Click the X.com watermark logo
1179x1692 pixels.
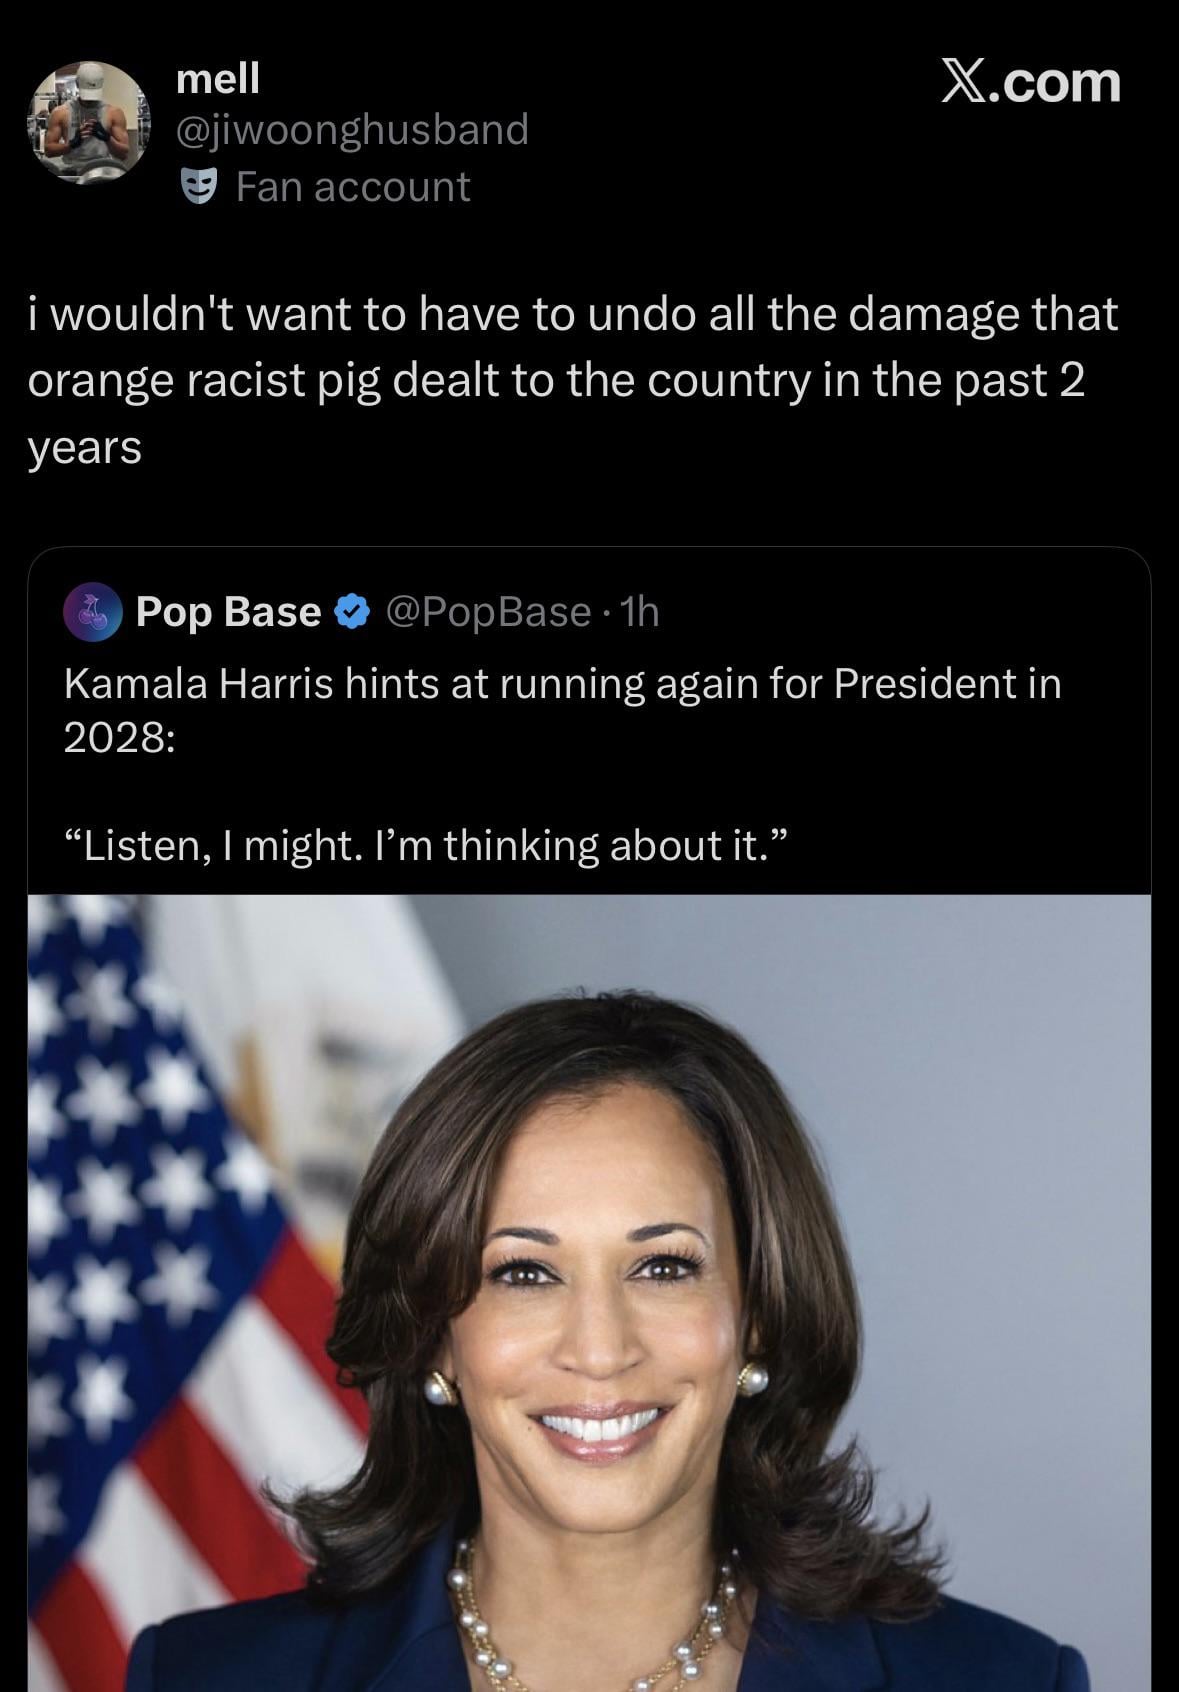[x=1031, y=82]
